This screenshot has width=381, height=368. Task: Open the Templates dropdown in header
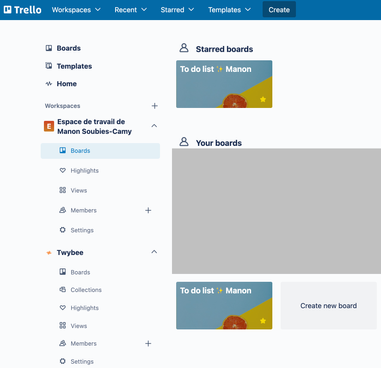tap(229, 10)
